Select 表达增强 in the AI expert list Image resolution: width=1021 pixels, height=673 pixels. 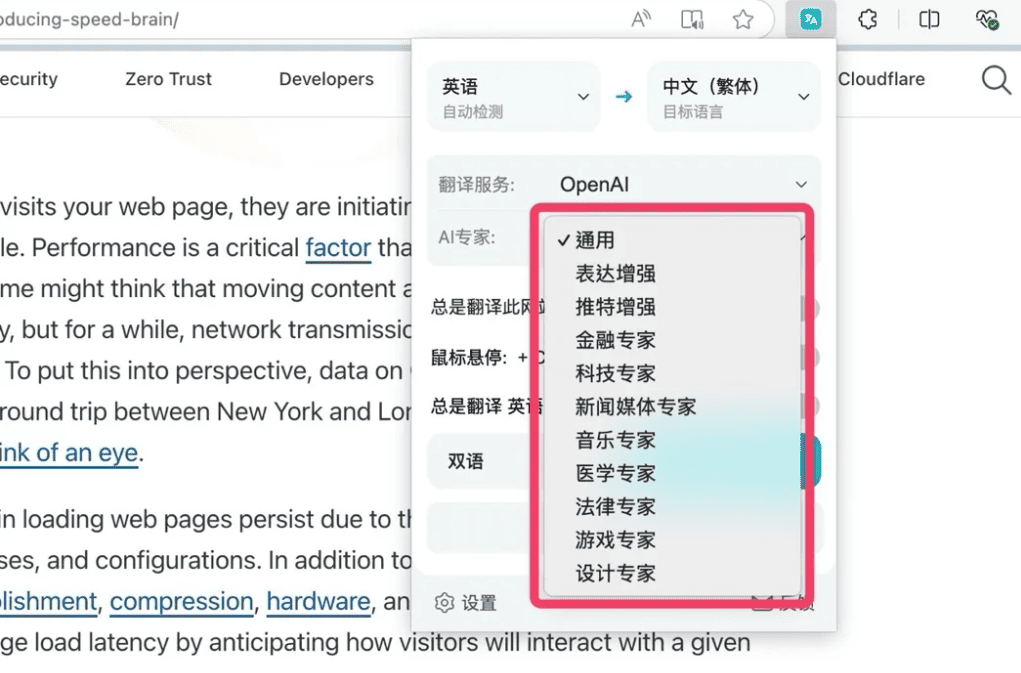(x=673, y=273)
